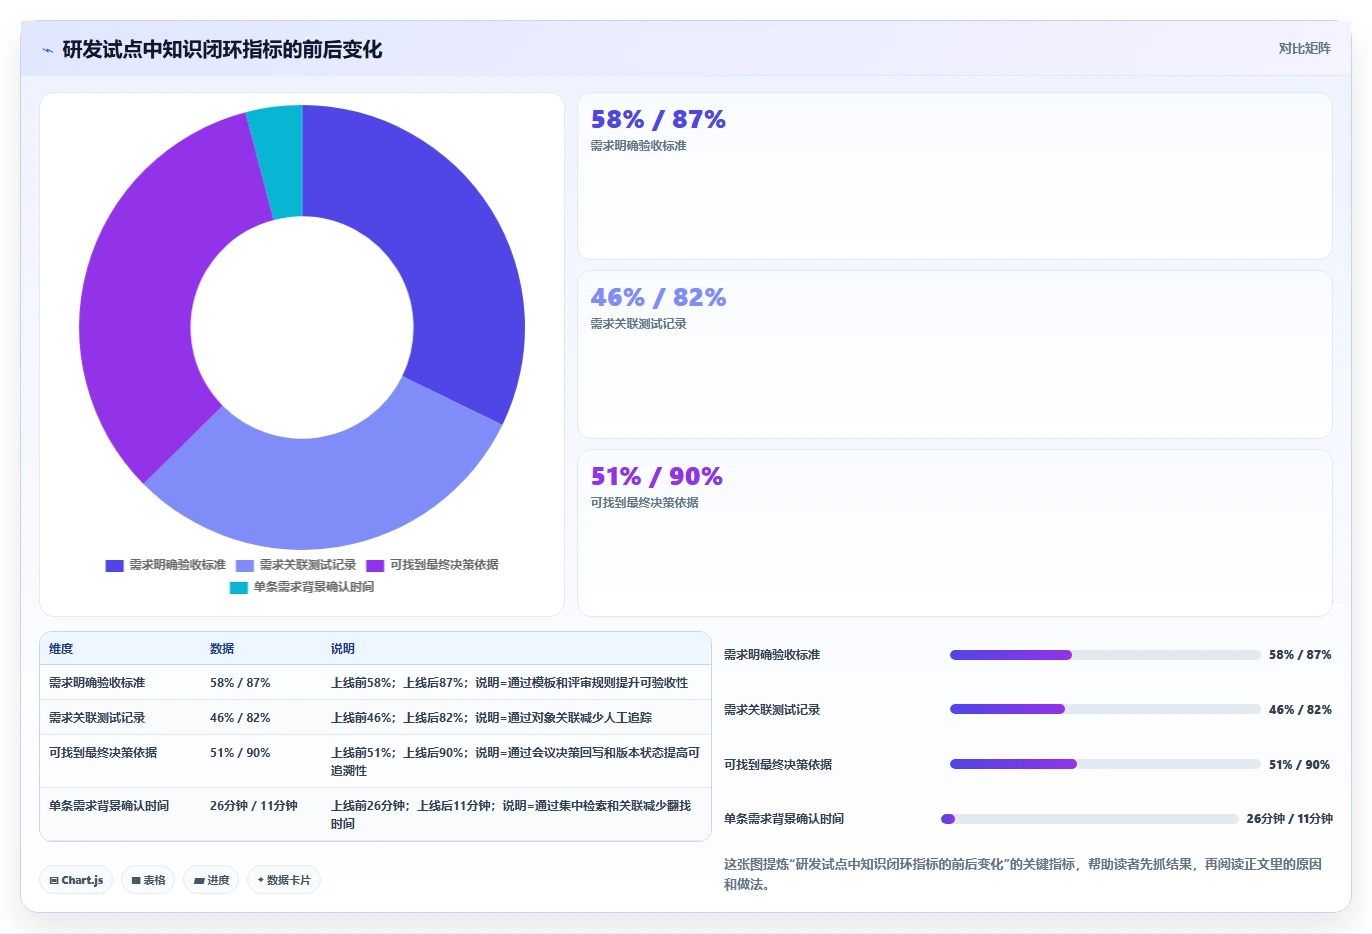This screenshot has height=934, width=1372.
Task: Select table row cell 需求关联测试记录
Action: tap(97, 718)
